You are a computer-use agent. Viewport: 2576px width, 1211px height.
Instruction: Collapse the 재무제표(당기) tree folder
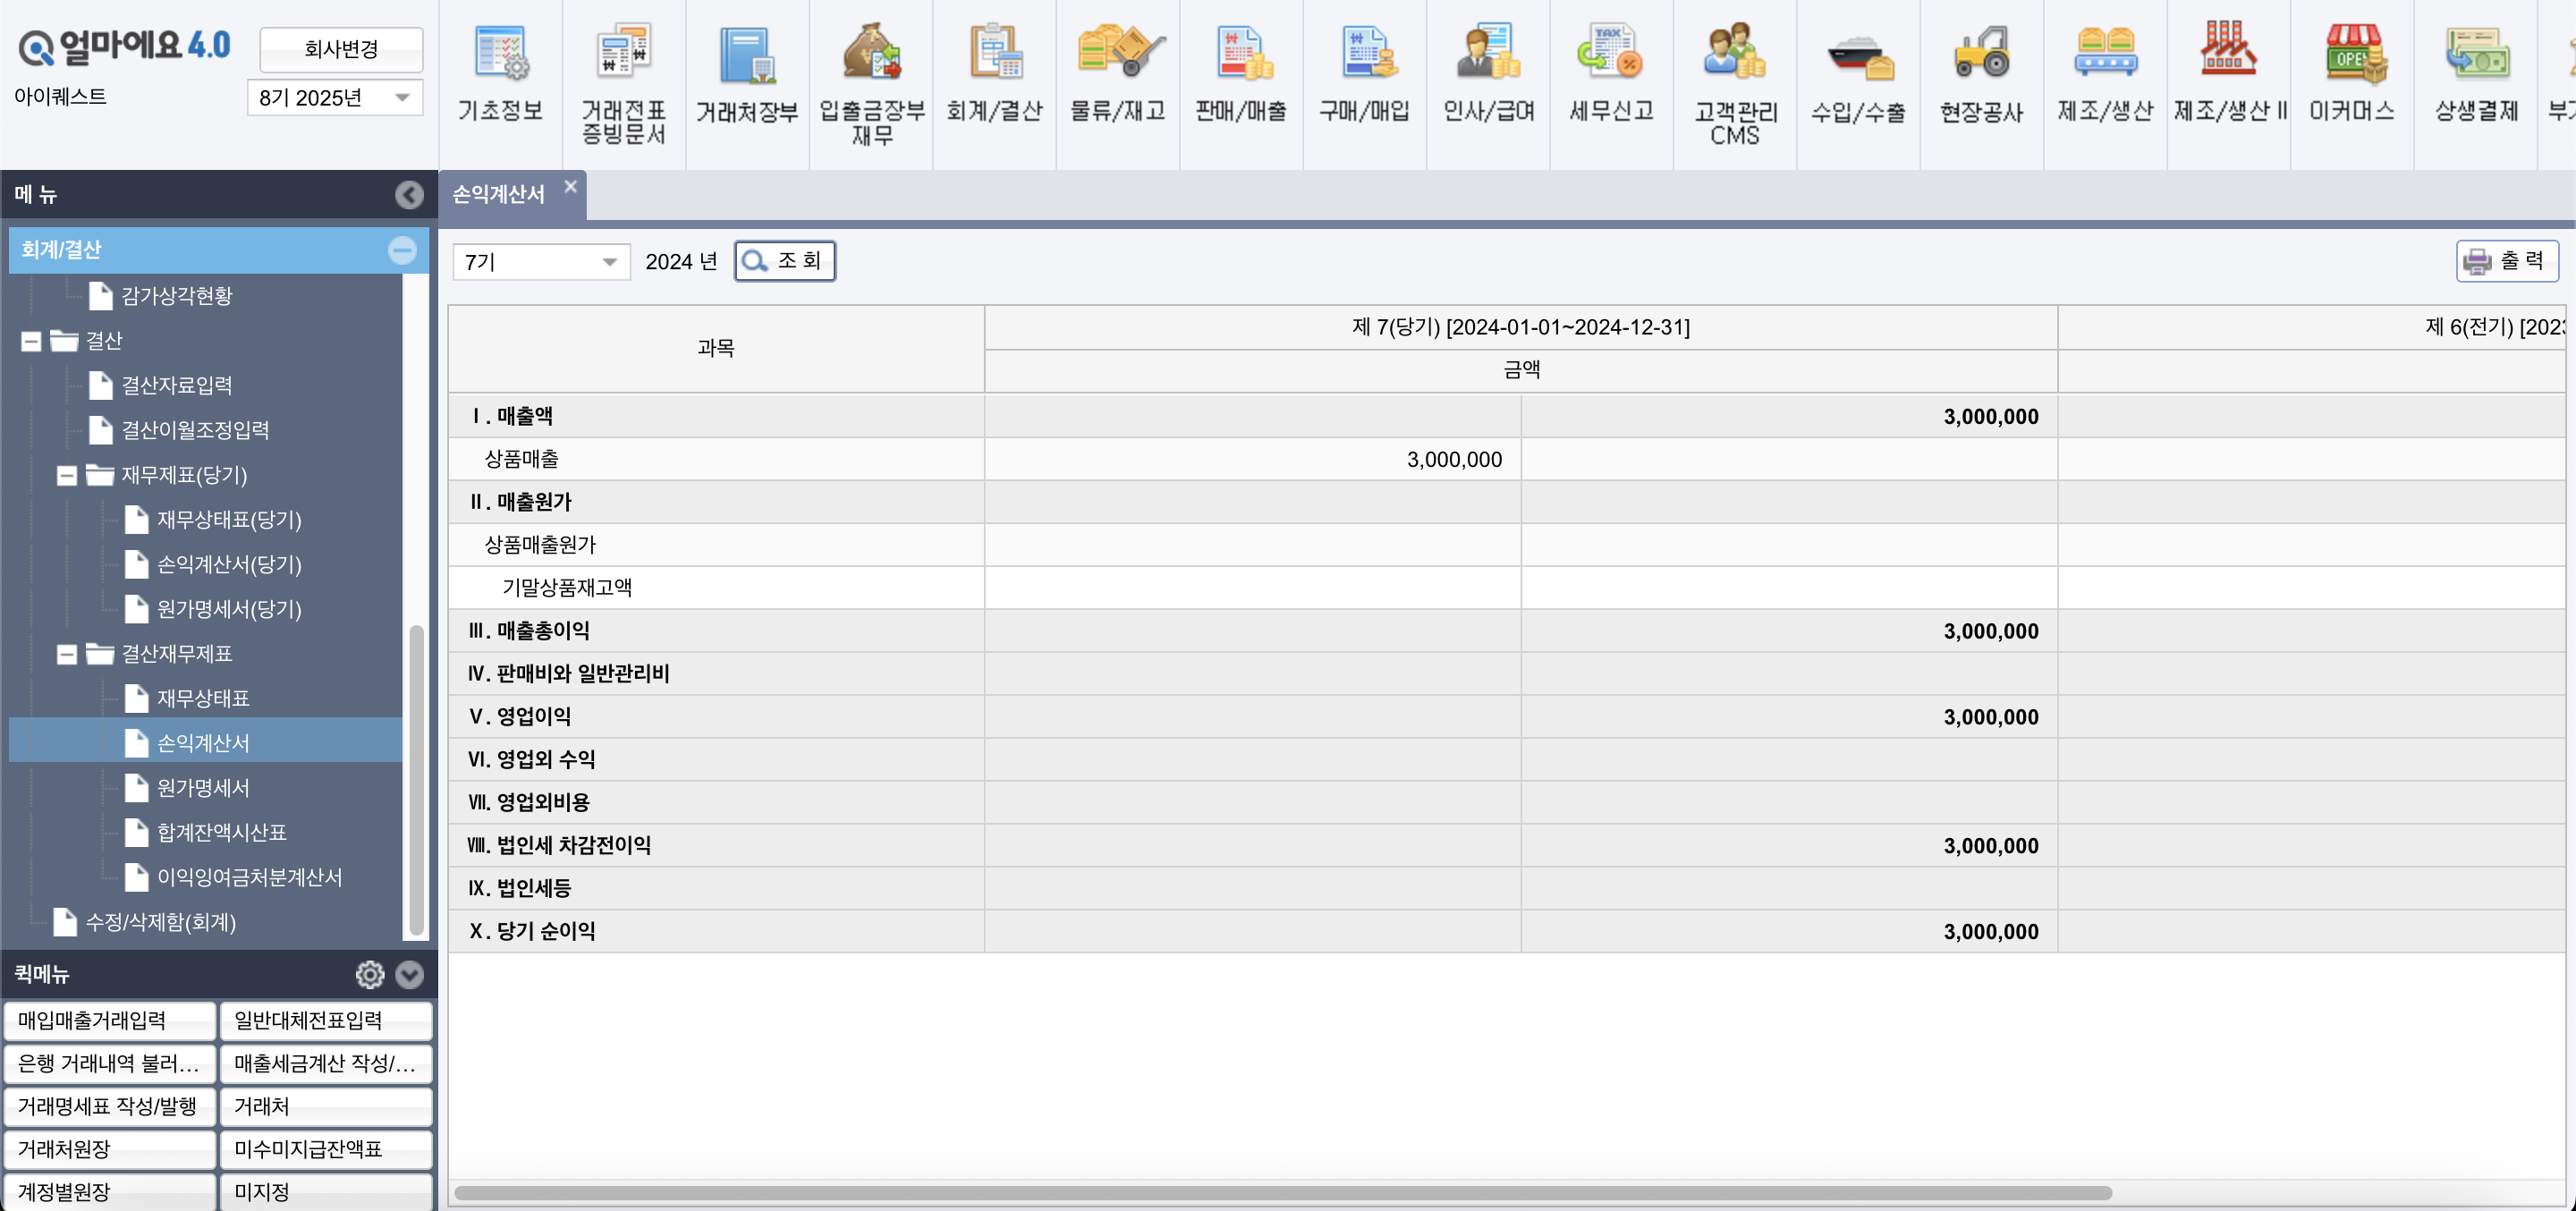coord(67,475)
